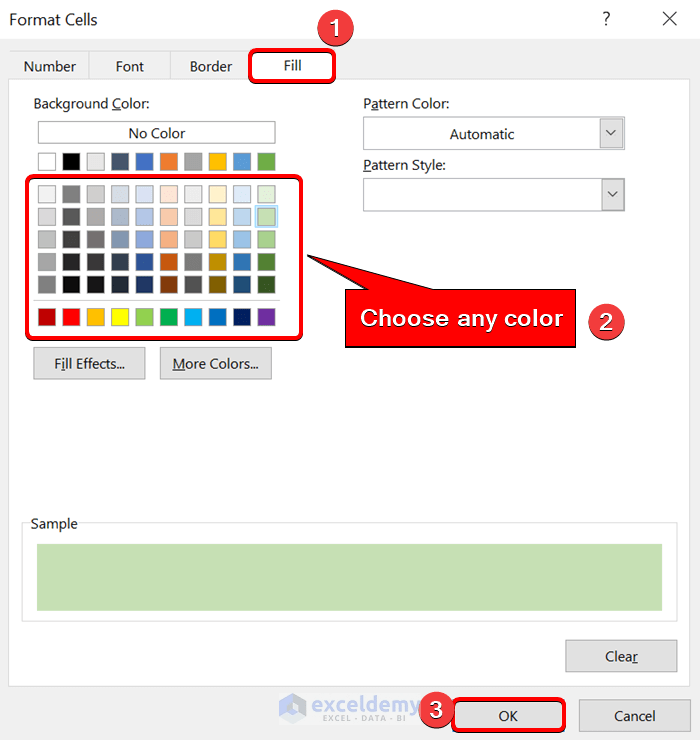Screen dimensions: 700x740
Task: Select the darkest green shade swatch
Action: [x=266, y=285]
